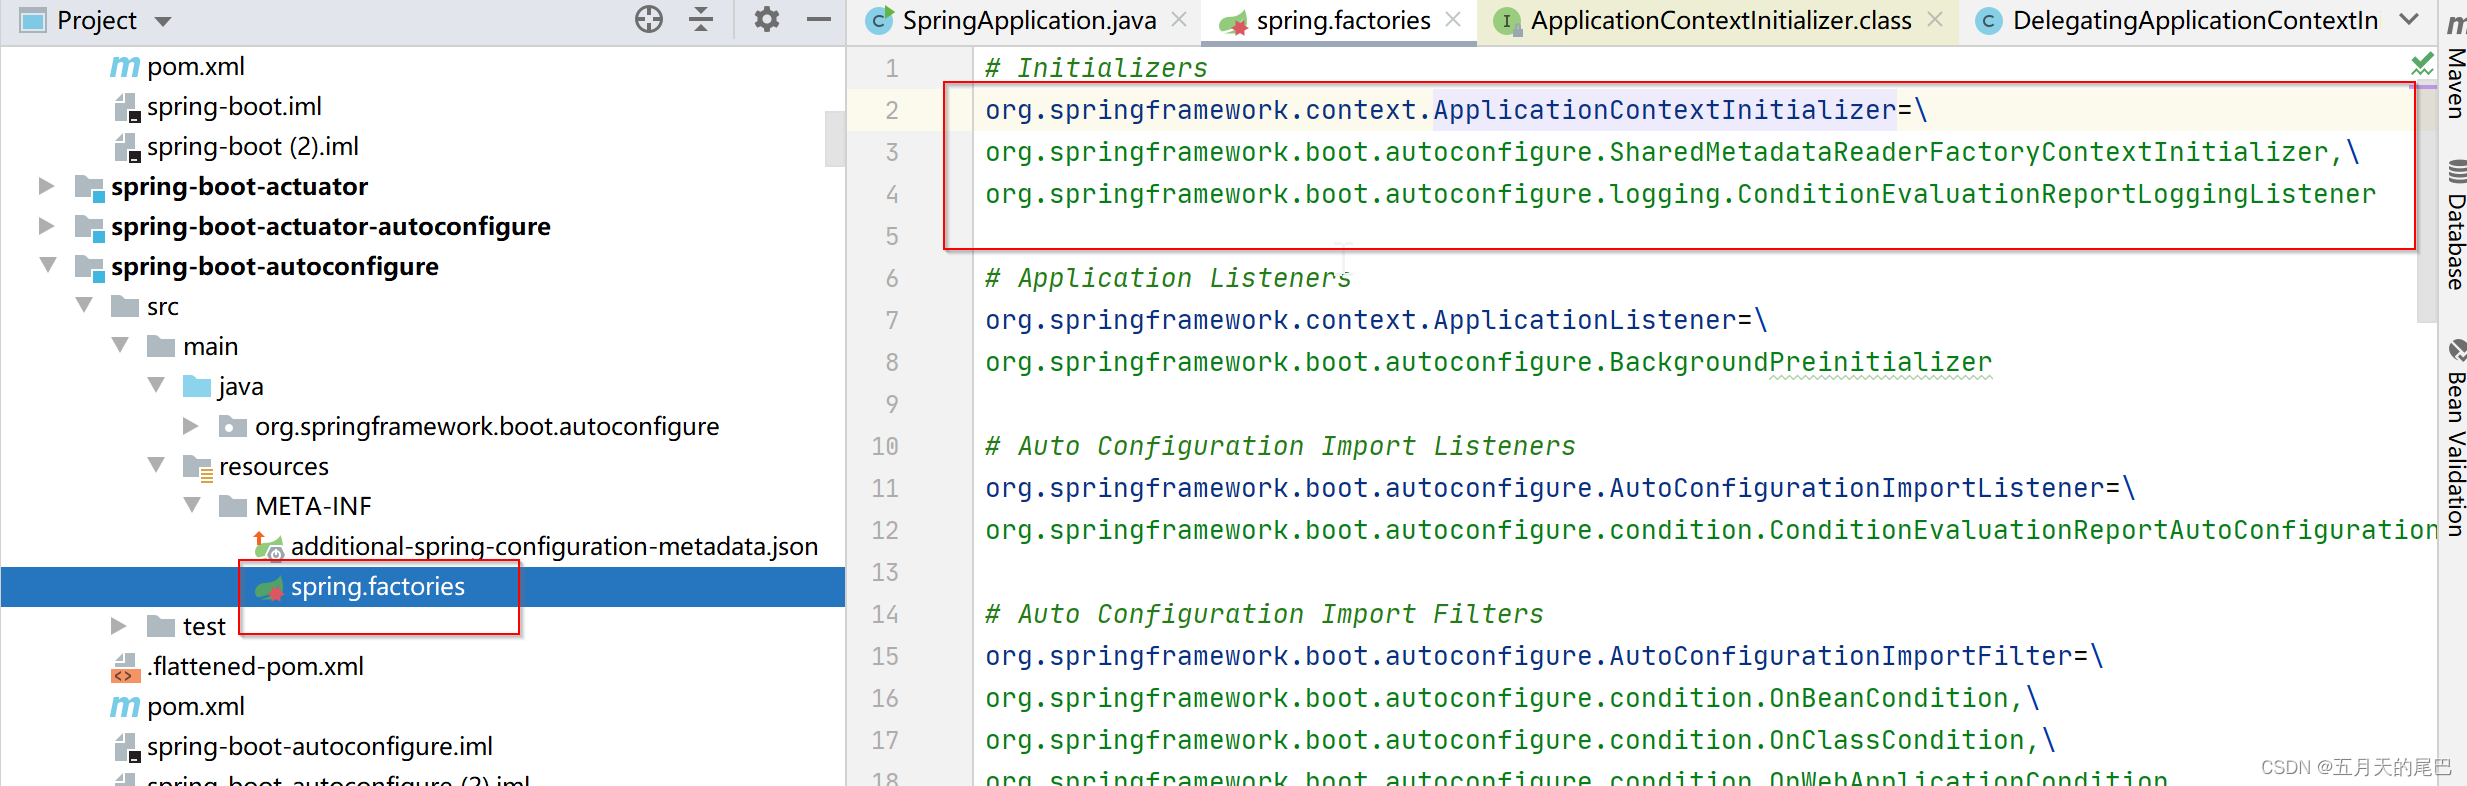2467x786 pixels.
Task: Click the main folder icon
Action: (x=161, y=346)
